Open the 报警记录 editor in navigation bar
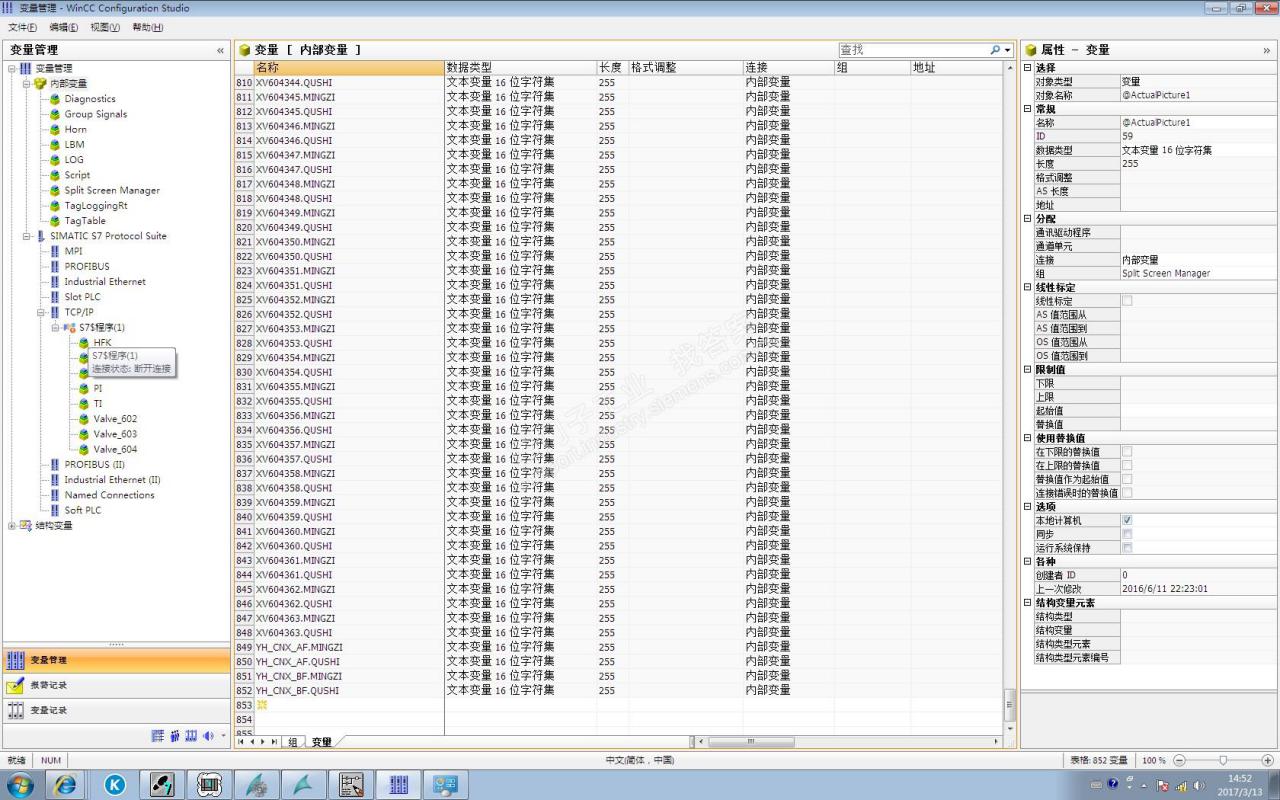1280x800 pixels. tap(116, 685)
